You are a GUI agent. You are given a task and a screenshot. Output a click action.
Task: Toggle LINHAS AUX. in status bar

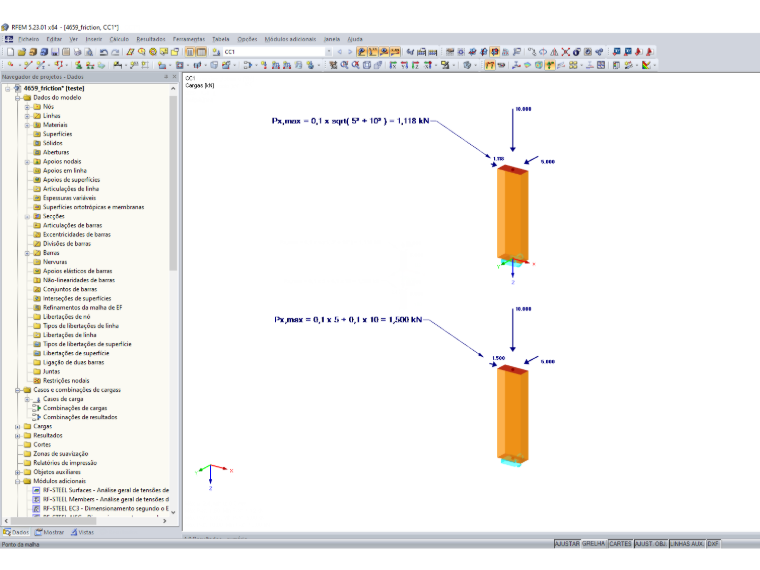coord(687,544)
